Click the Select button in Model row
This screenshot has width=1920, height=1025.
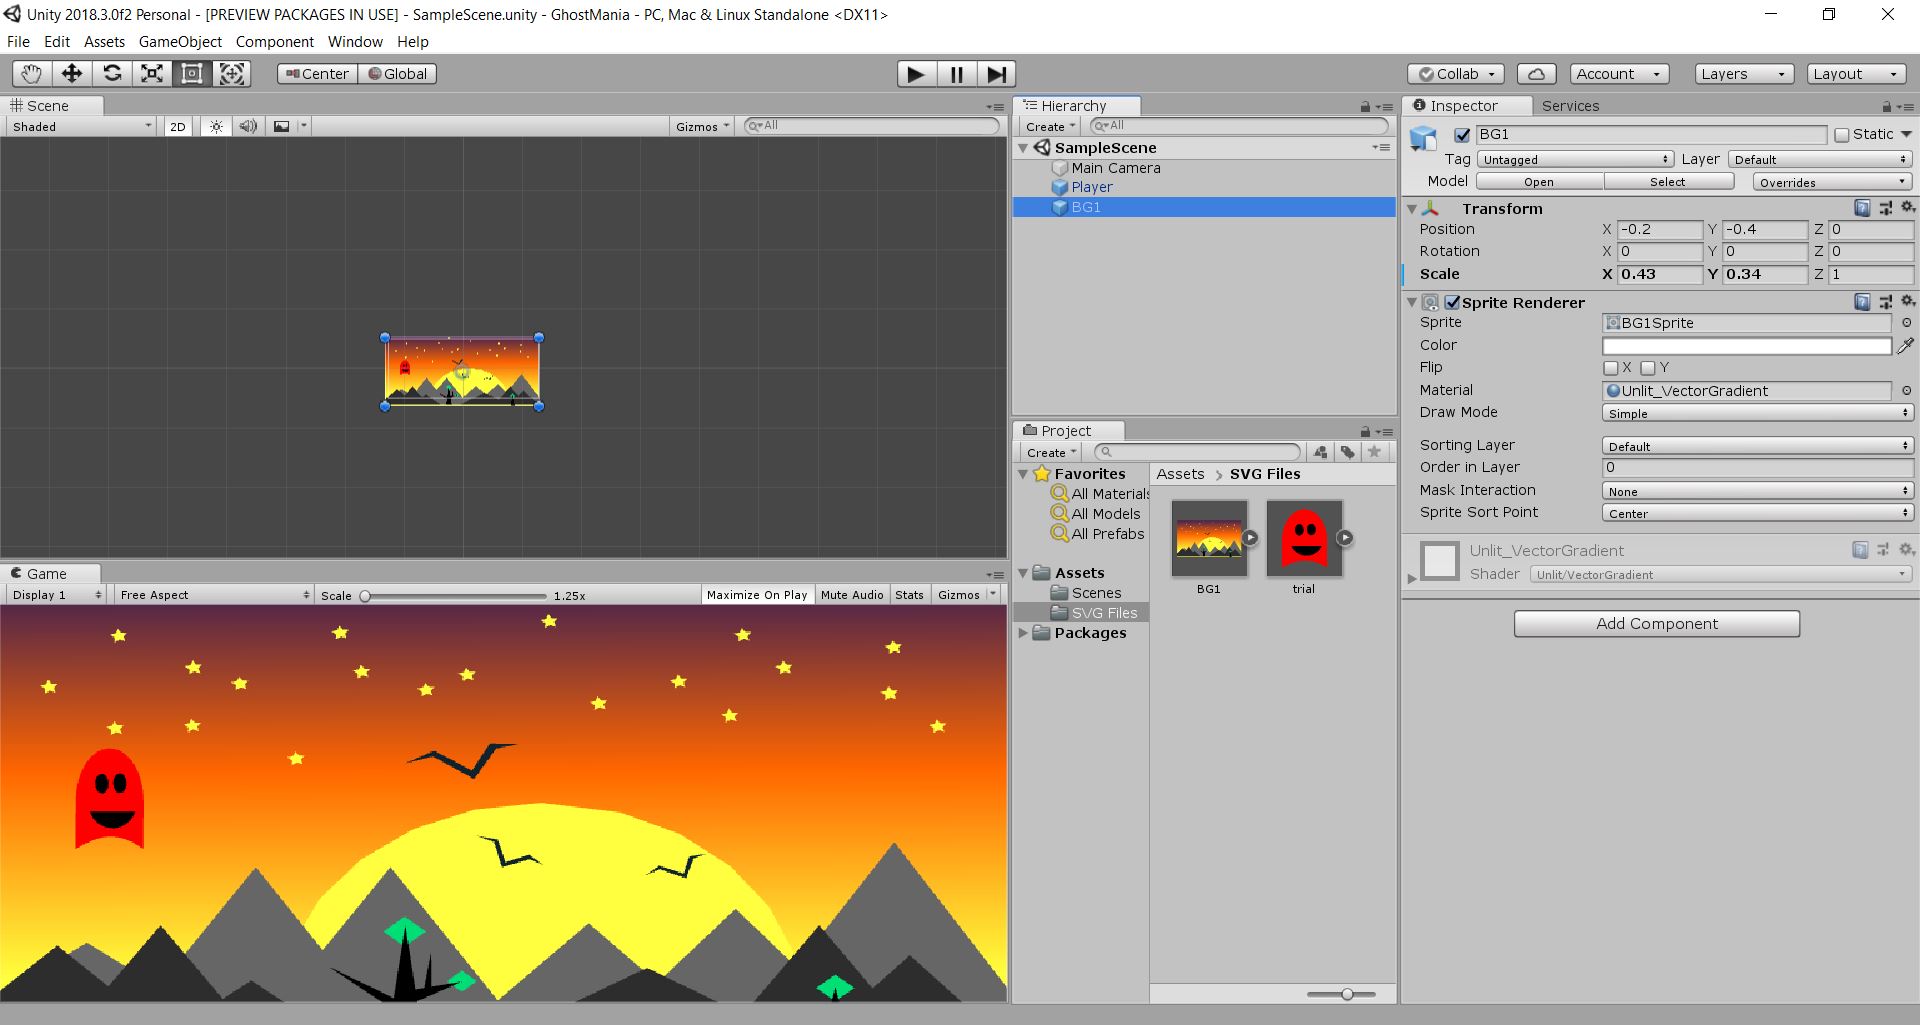(1668, 181)
